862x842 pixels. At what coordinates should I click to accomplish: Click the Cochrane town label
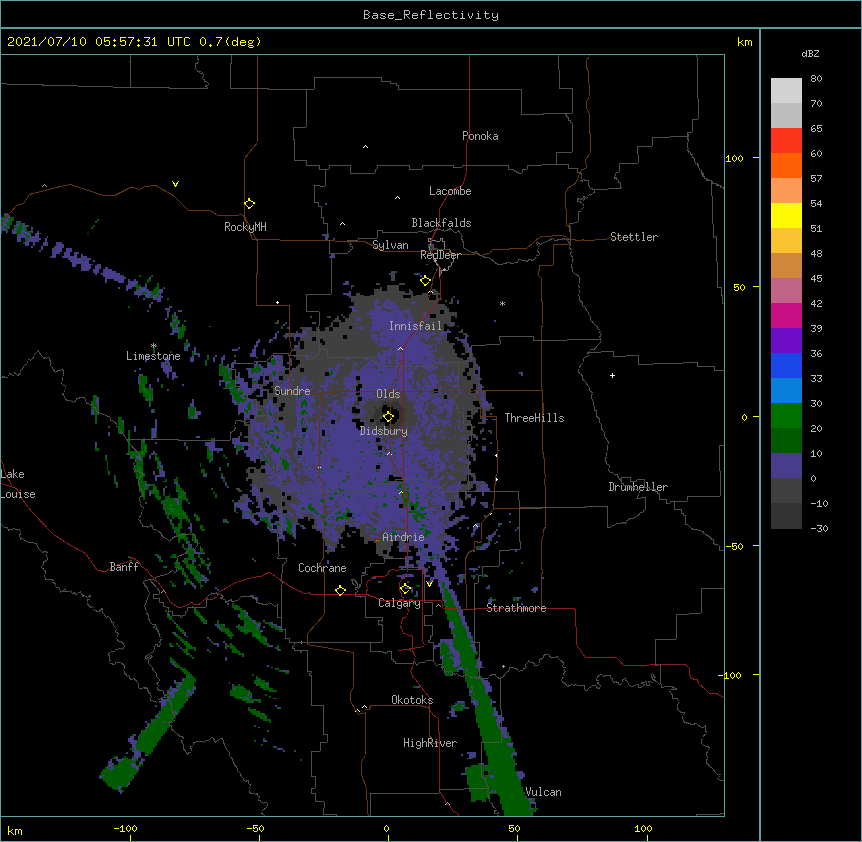[x=322, y=568]
